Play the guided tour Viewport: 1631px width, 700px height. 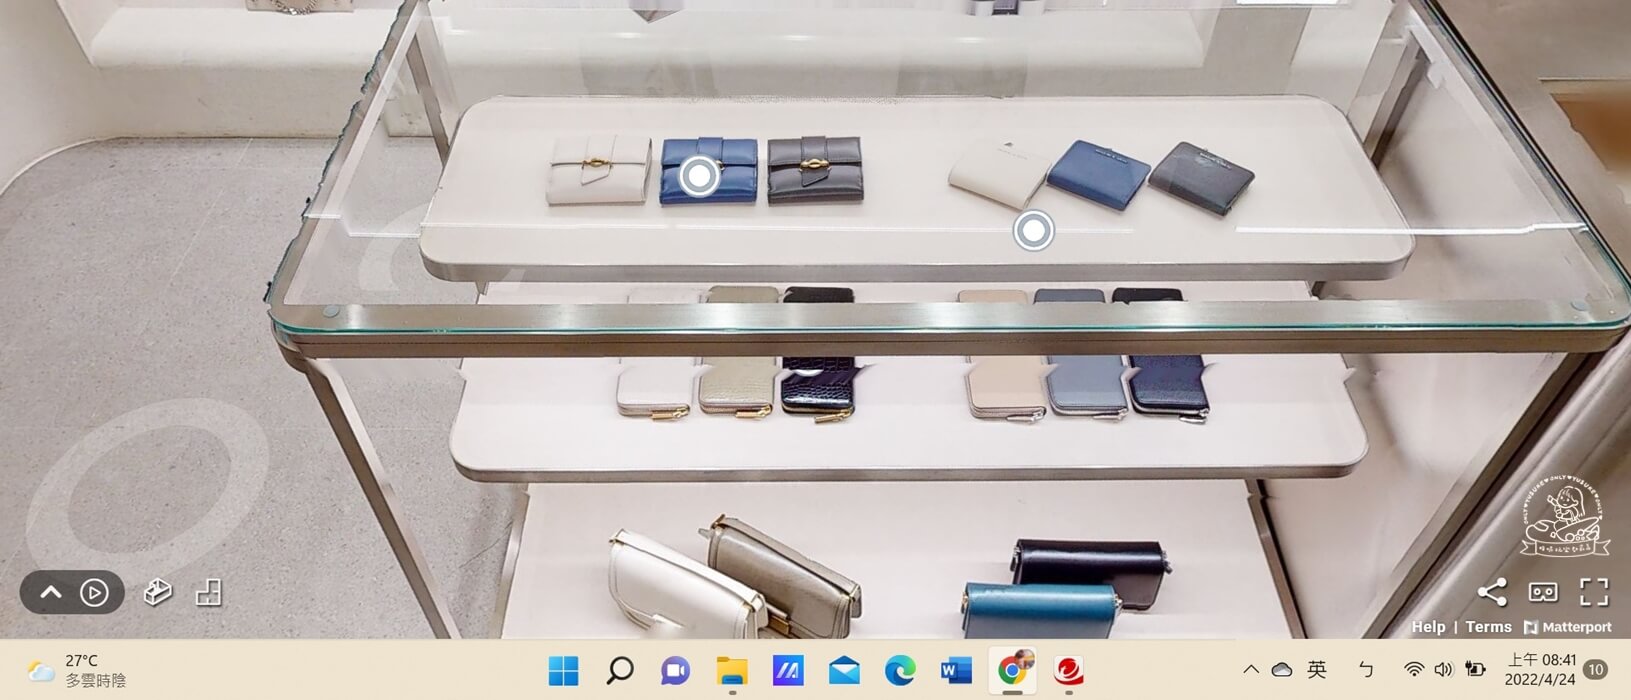94,592
